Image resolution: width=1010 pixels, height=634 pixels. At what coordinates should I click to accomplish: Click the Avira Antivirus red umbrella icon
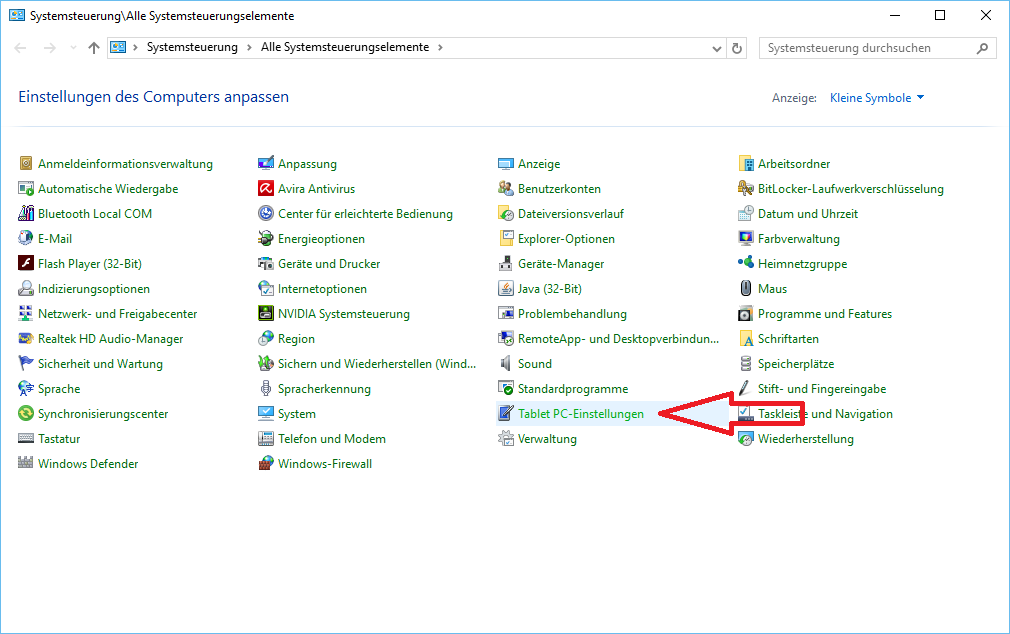[265, 188]
